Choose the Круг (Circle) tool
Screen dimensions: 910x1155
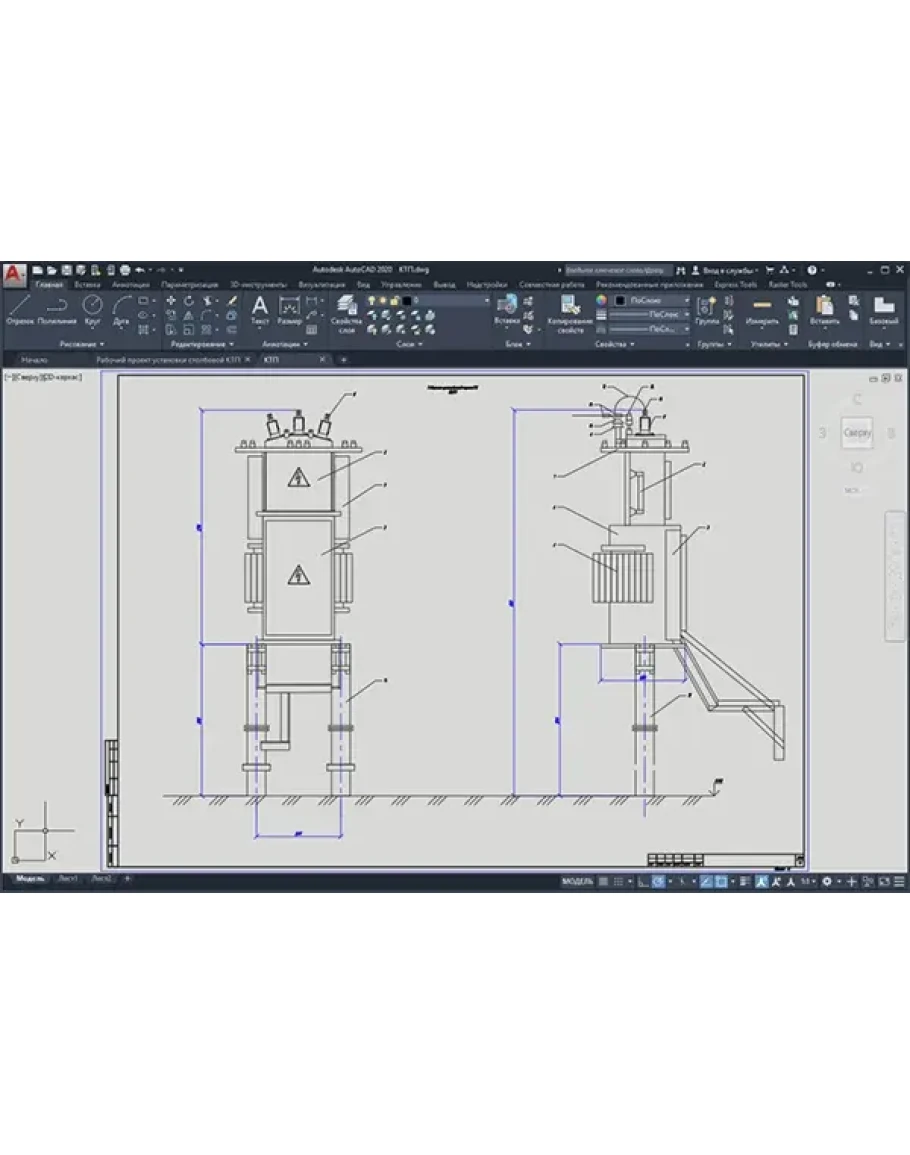(92, 309)
